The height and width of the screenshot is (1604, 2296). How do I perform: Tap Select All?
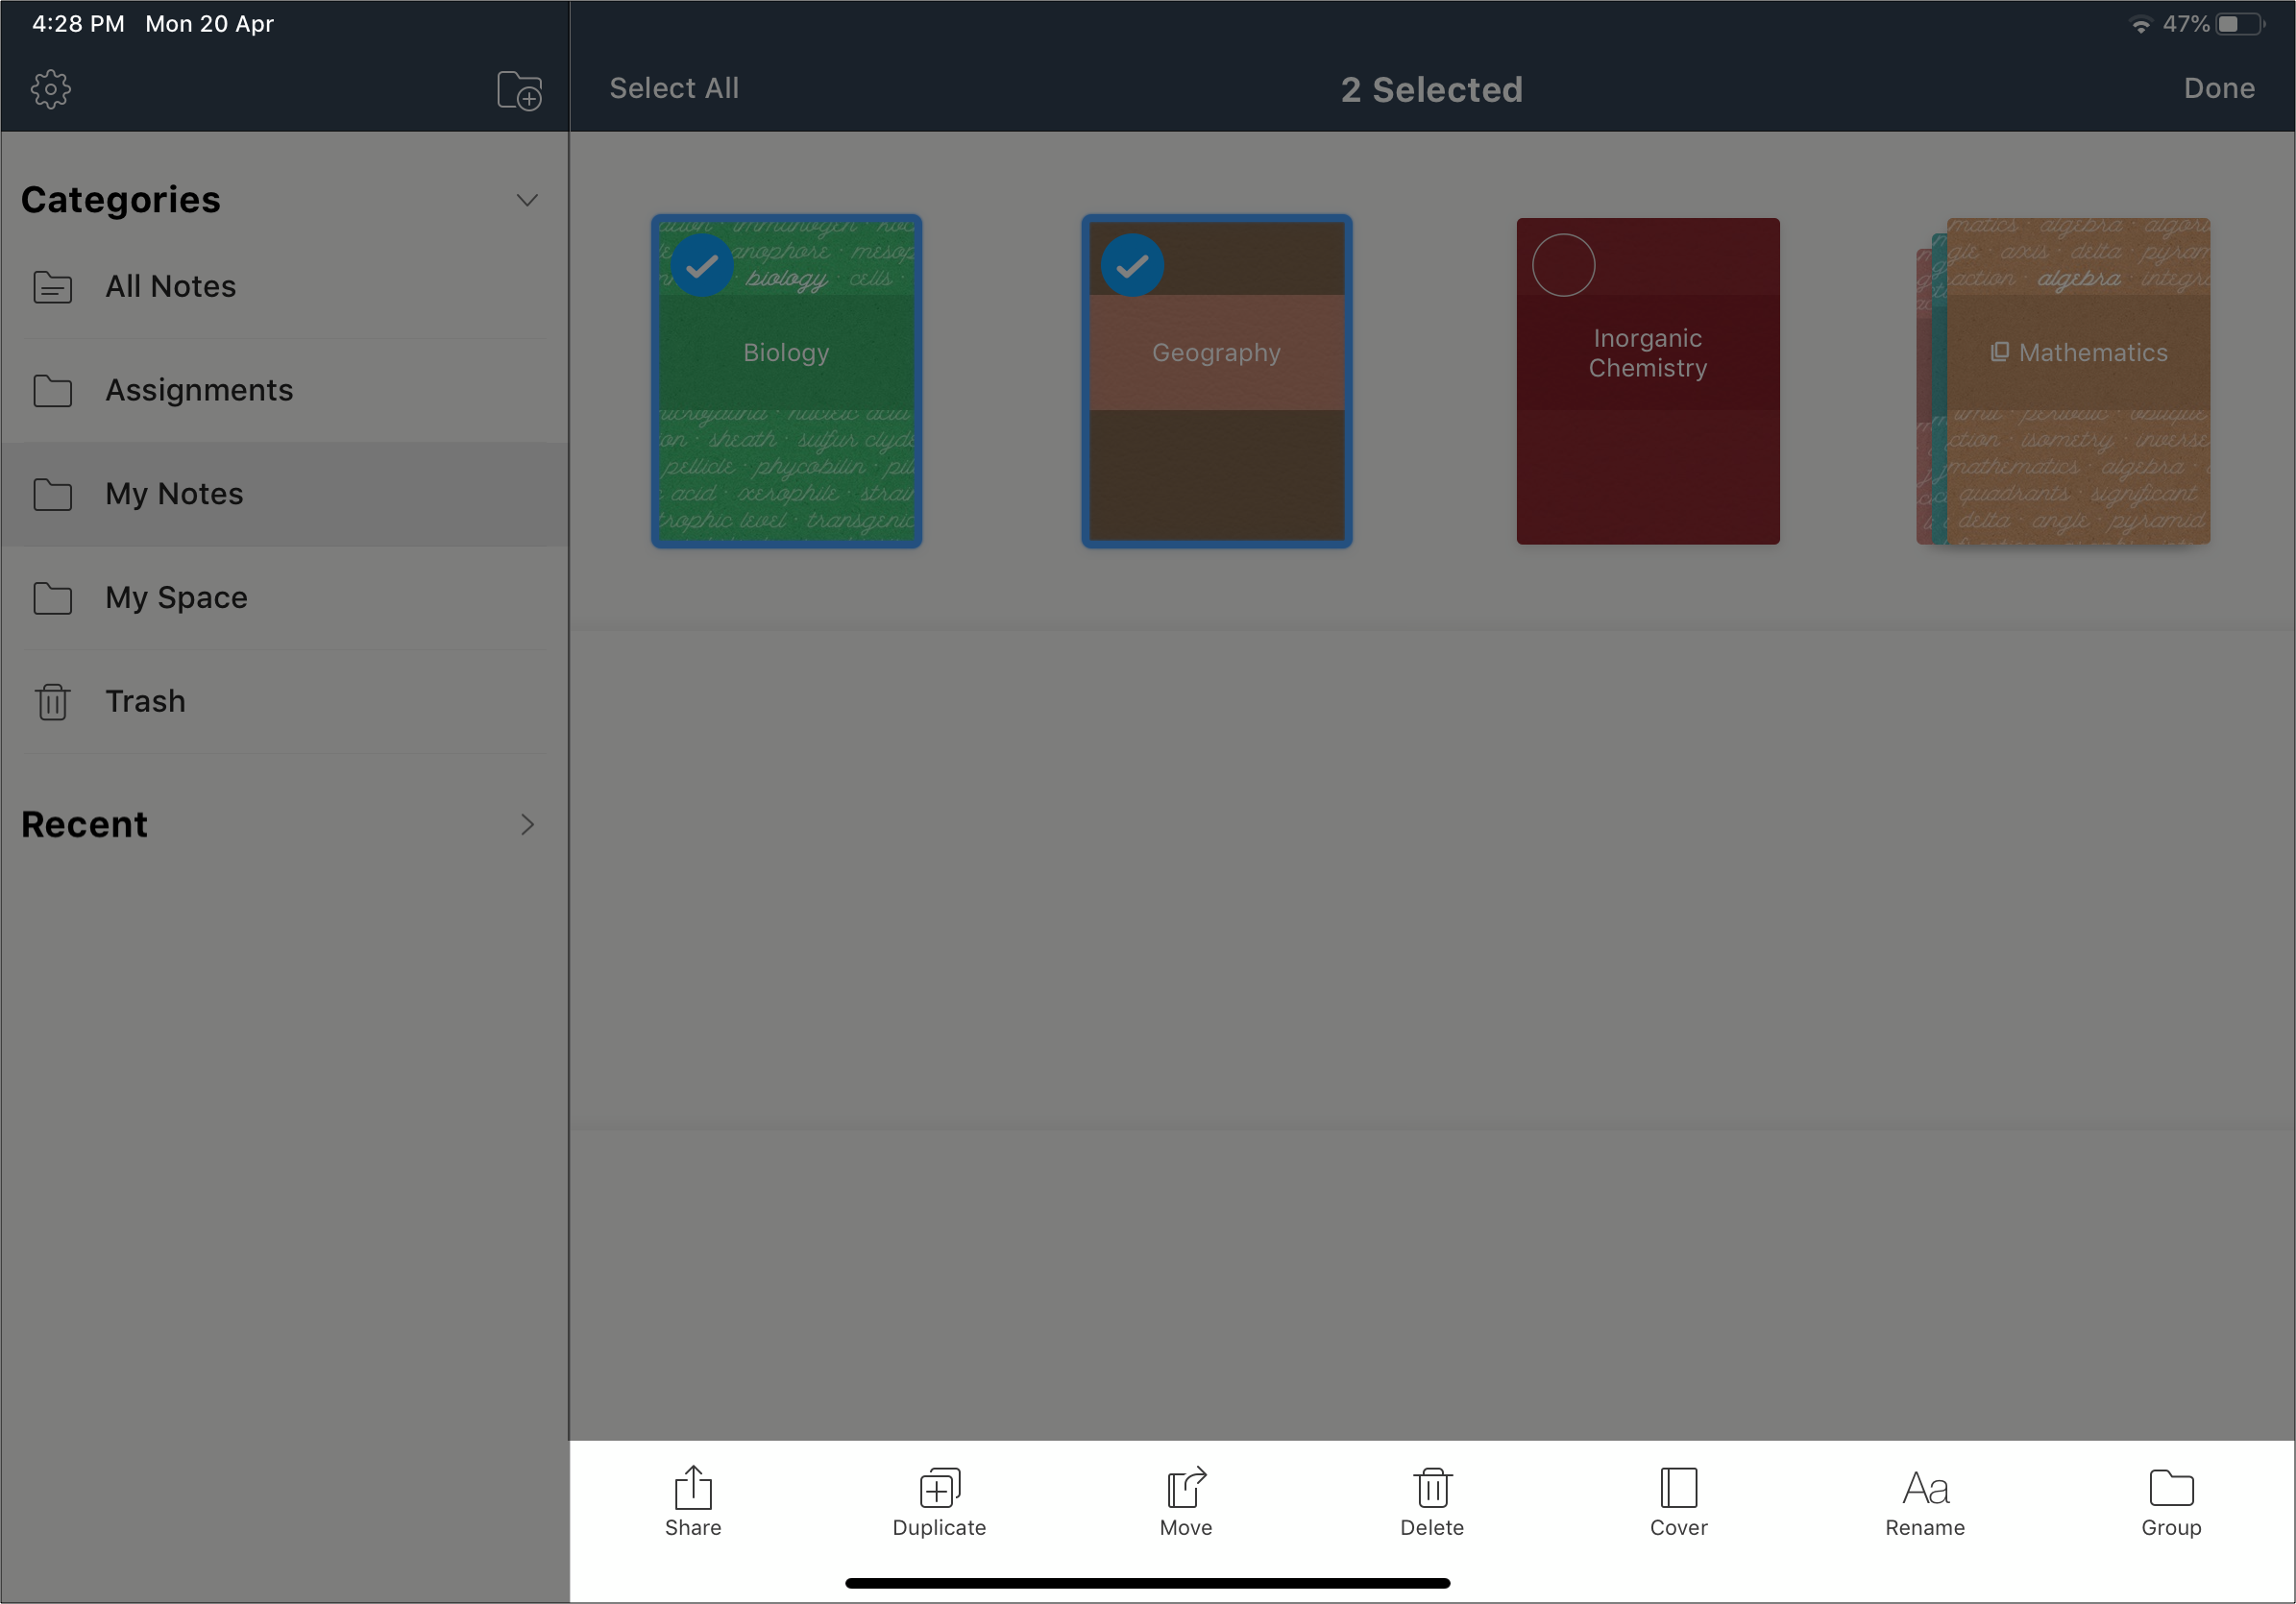point(675,89)
